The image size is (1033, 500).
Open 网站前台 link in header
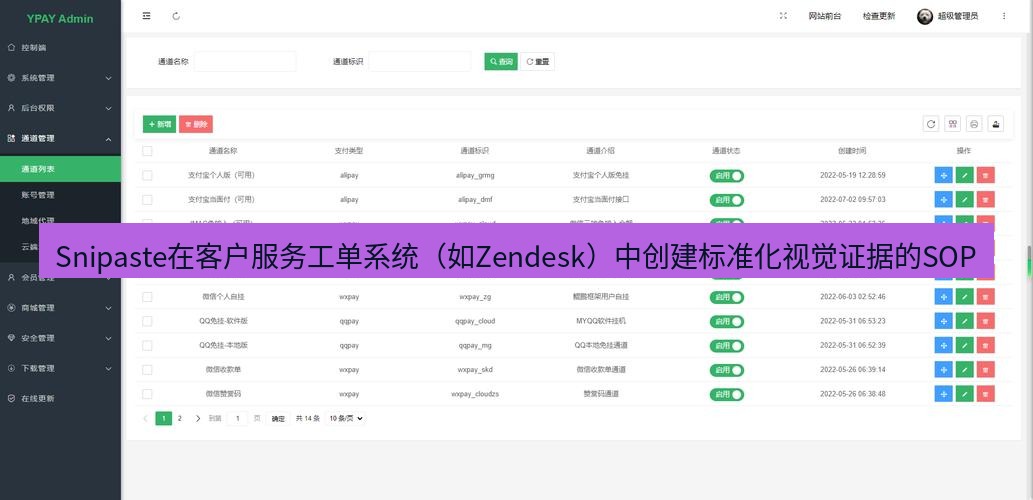[x=825, y=16]
